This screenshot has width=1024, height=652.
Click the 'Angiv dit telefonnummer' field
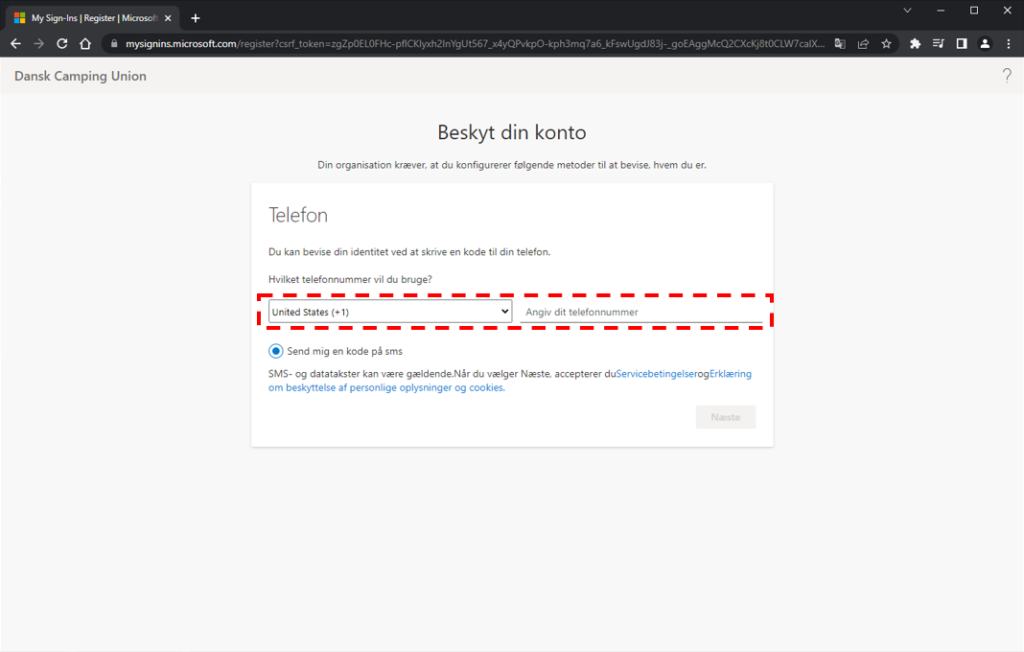point(642,312)
